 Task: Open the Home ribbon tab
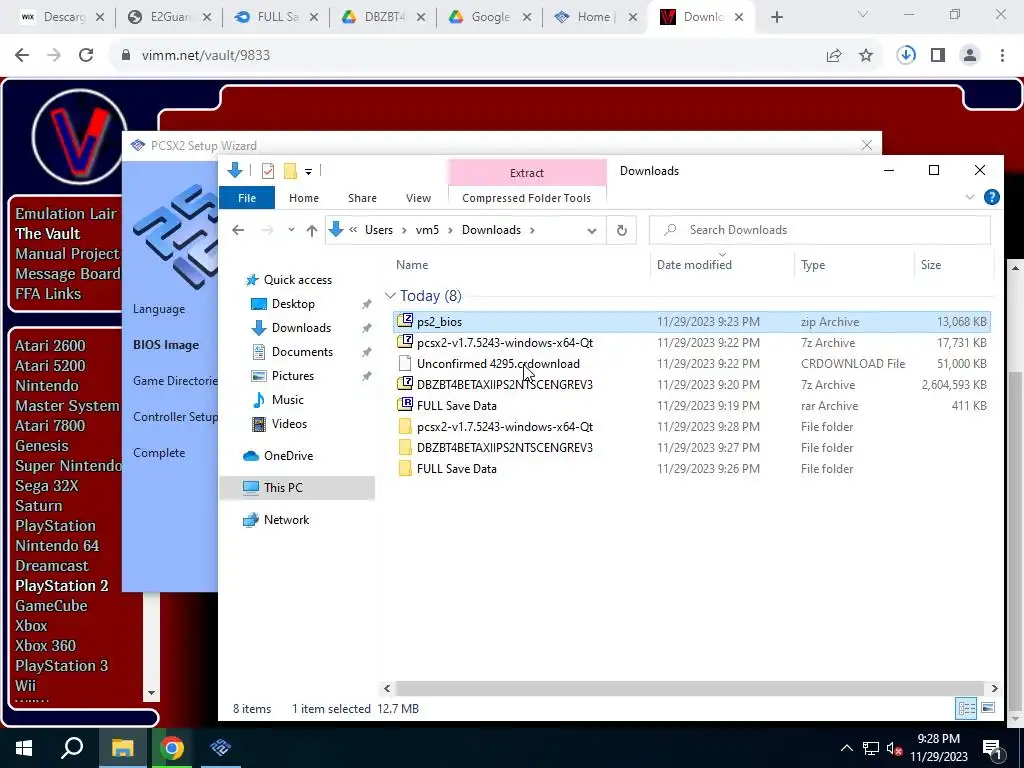tap(304, 198)
